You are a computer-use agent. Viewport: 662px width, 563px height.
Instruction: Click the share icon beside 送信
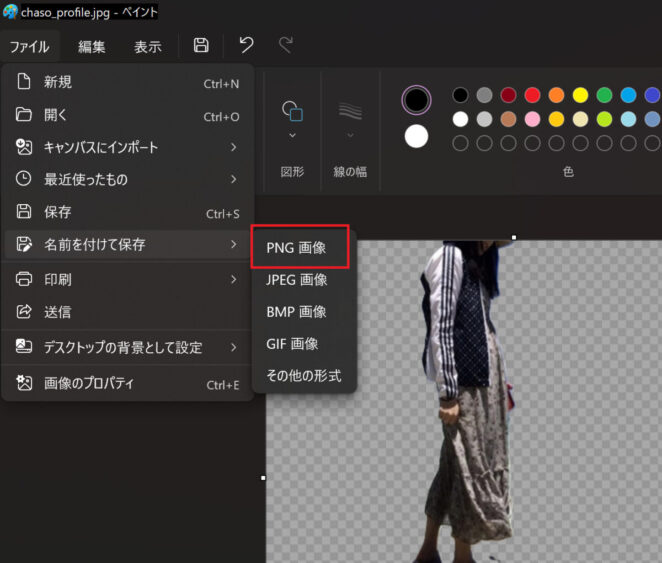(x=24, y=311)
